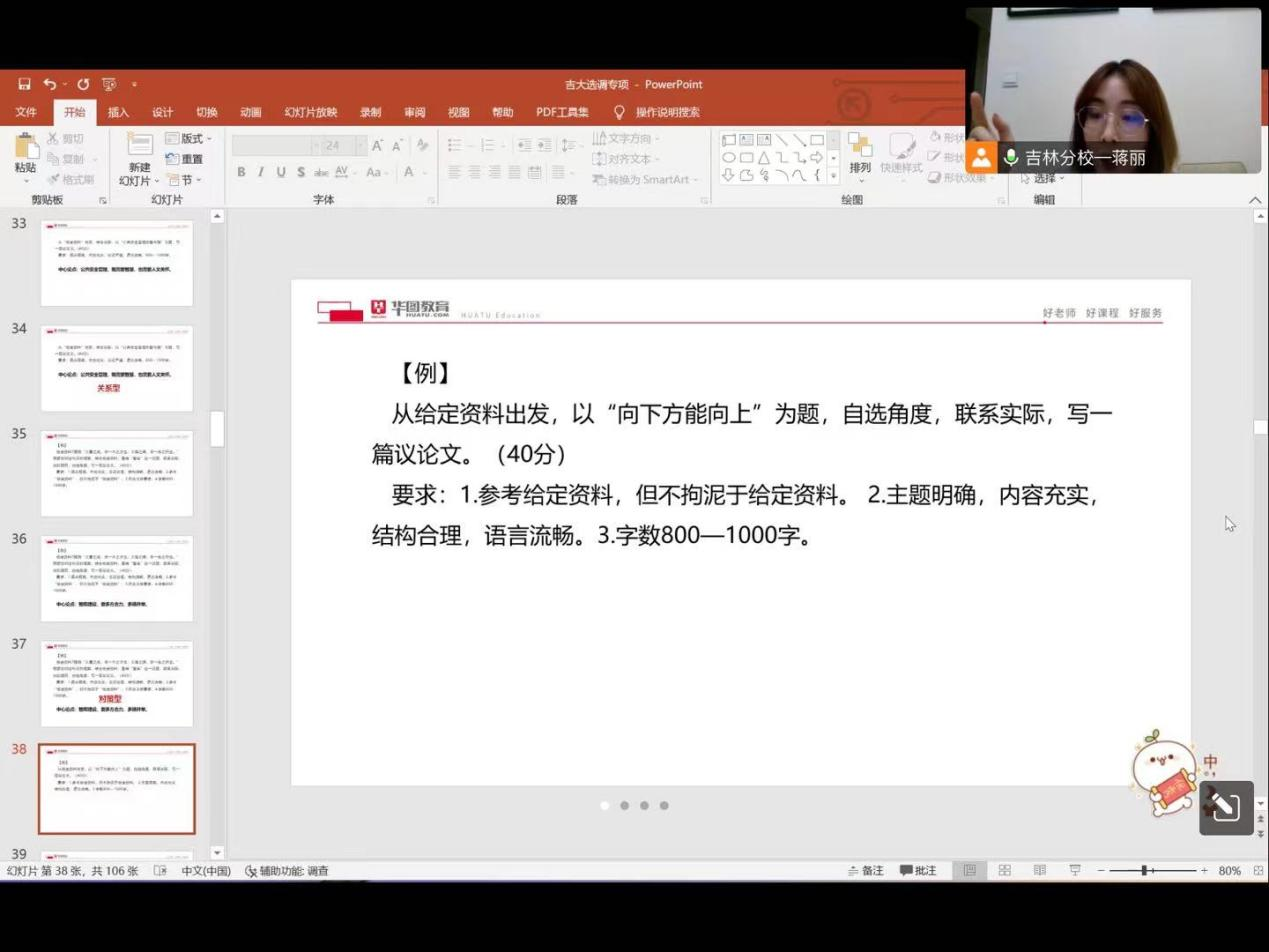Open Reading View from status bar
The image size is (1269, 952).
tap(1040, 871)
